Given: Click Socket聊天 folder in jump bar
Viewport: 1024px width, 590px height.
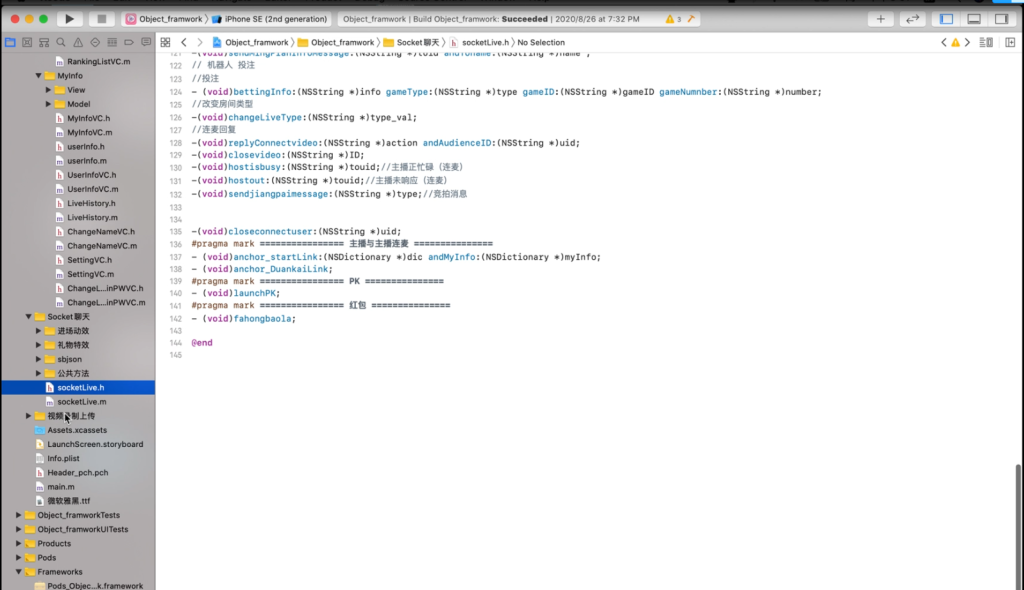Looking at the screenshot, I should click(x=411, y=42).
